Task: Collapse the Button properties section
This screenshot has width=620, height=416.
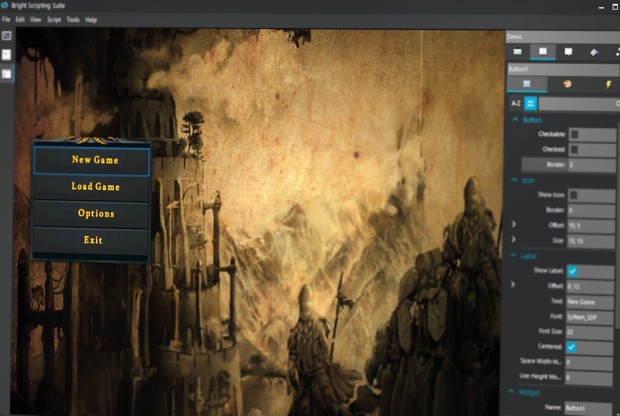Action: pyautogui.click(x=515, y=119)
